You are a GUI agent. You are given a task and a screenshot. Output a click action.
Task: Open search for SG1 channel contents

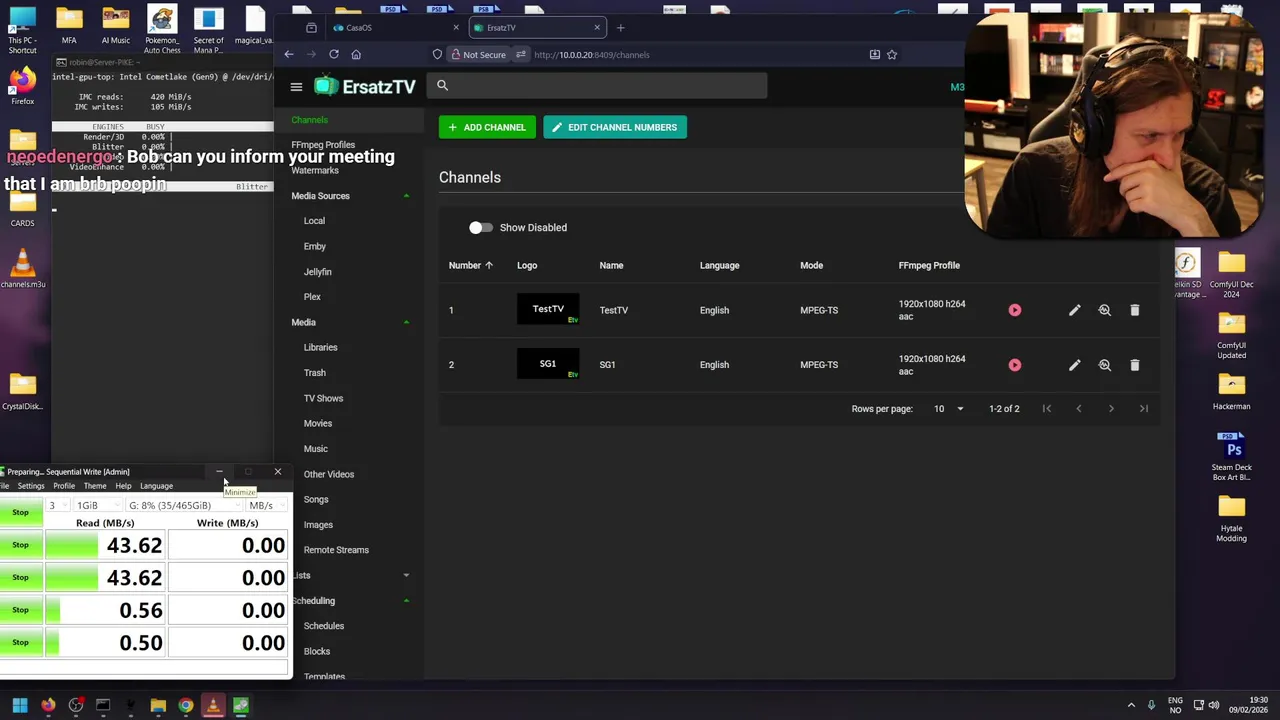point(1105,365)
